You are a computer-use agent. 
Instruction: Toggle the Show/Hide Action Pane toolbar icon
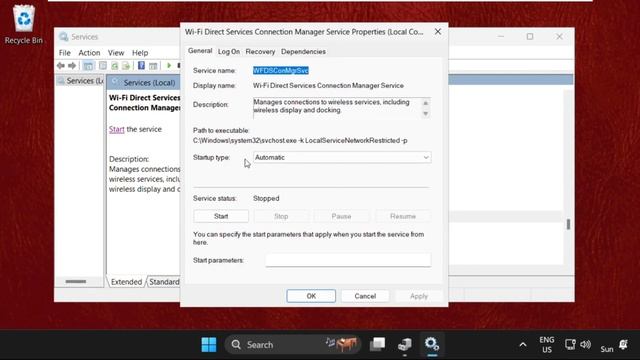153,66
